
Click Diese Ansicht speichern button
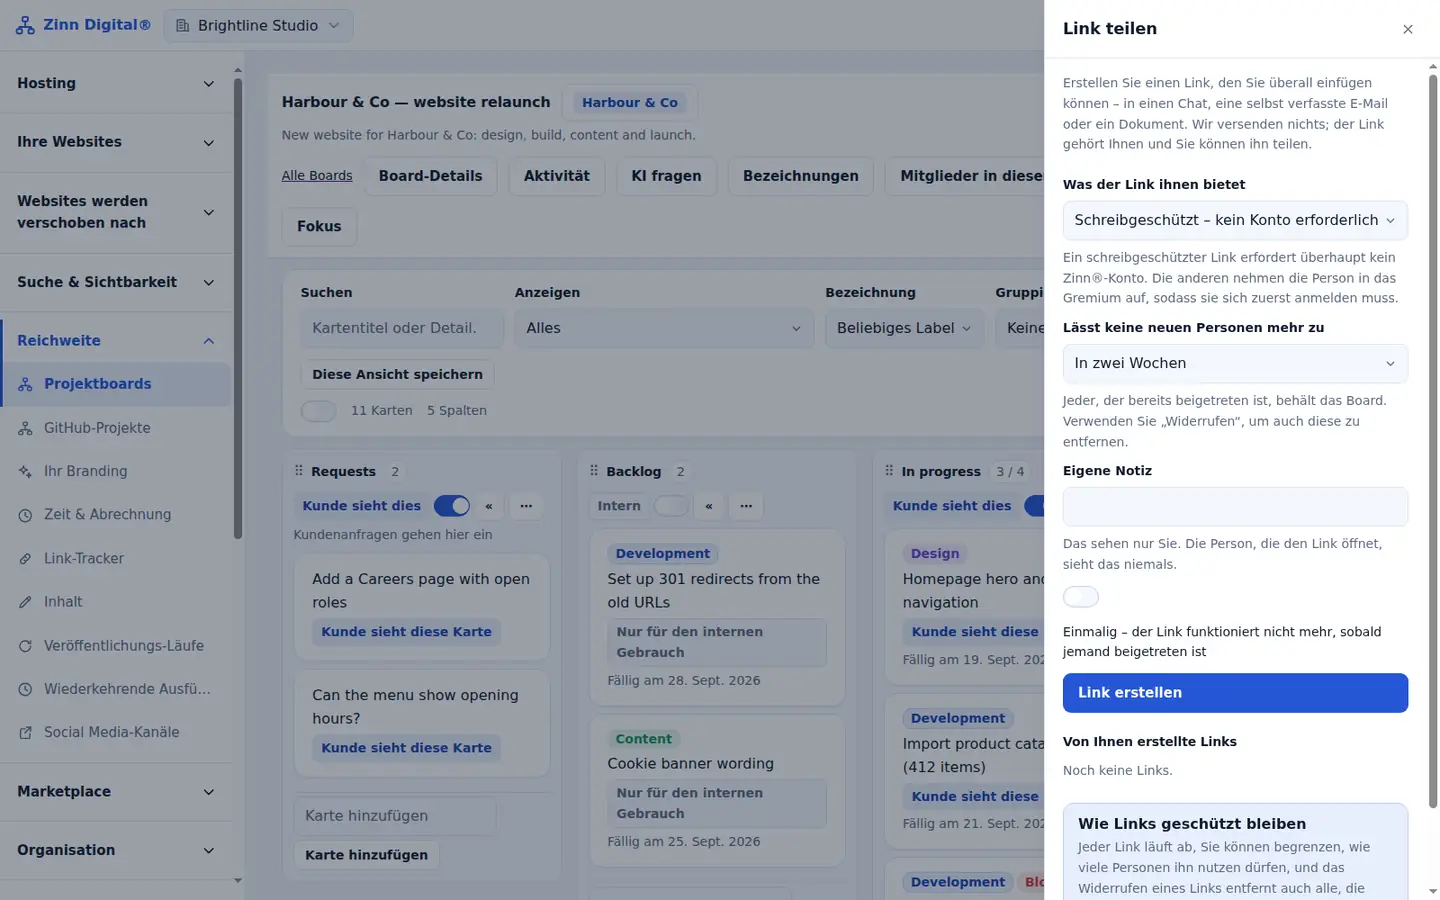click(397, 374)
